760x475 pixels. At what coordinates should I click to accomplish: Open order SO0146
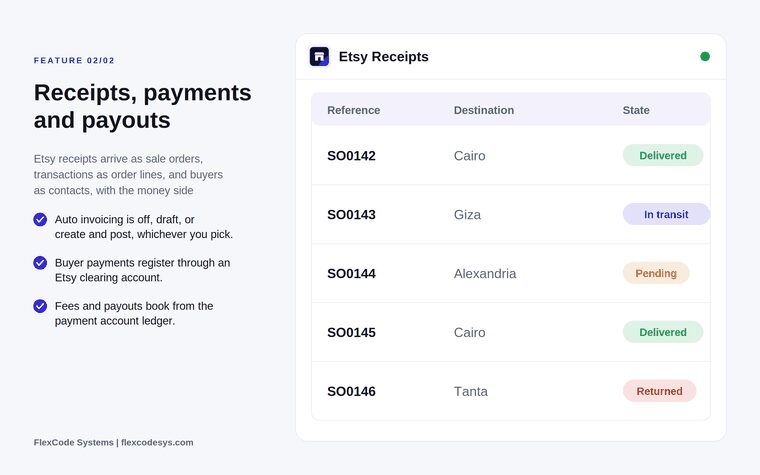pos(351,392)
